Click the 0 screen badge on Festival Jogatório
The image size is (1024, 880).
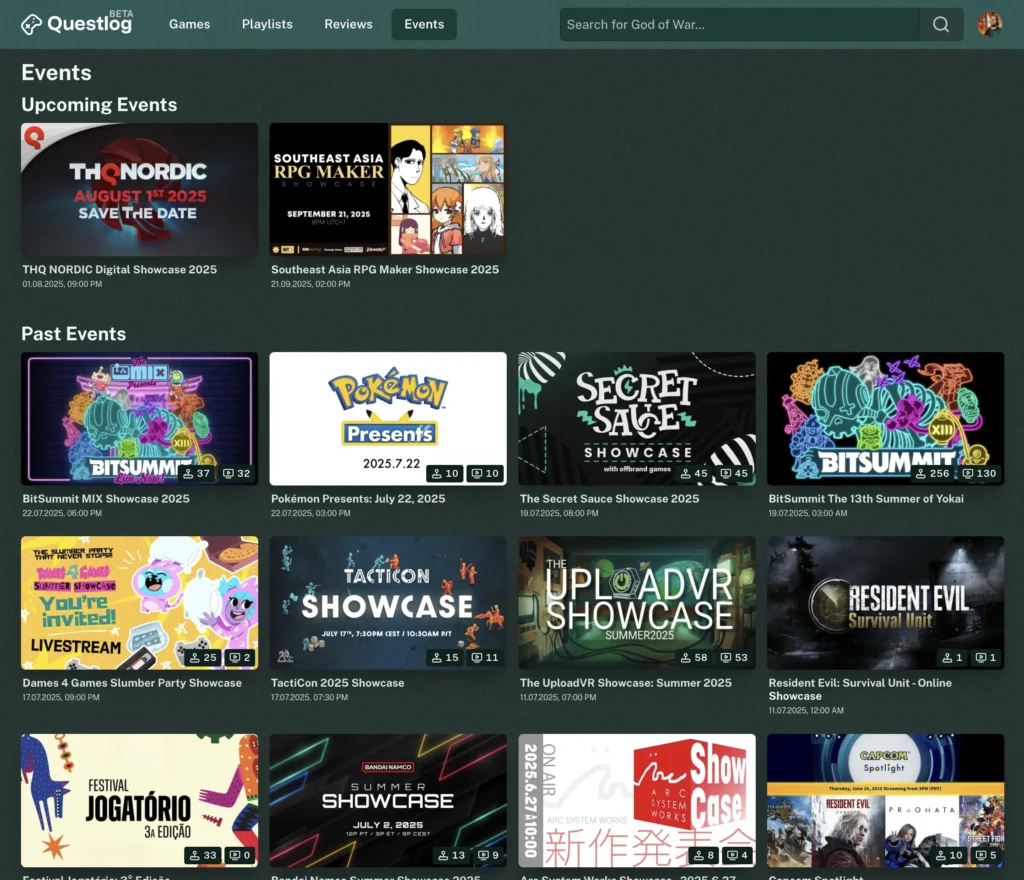(x=240, y=855)
